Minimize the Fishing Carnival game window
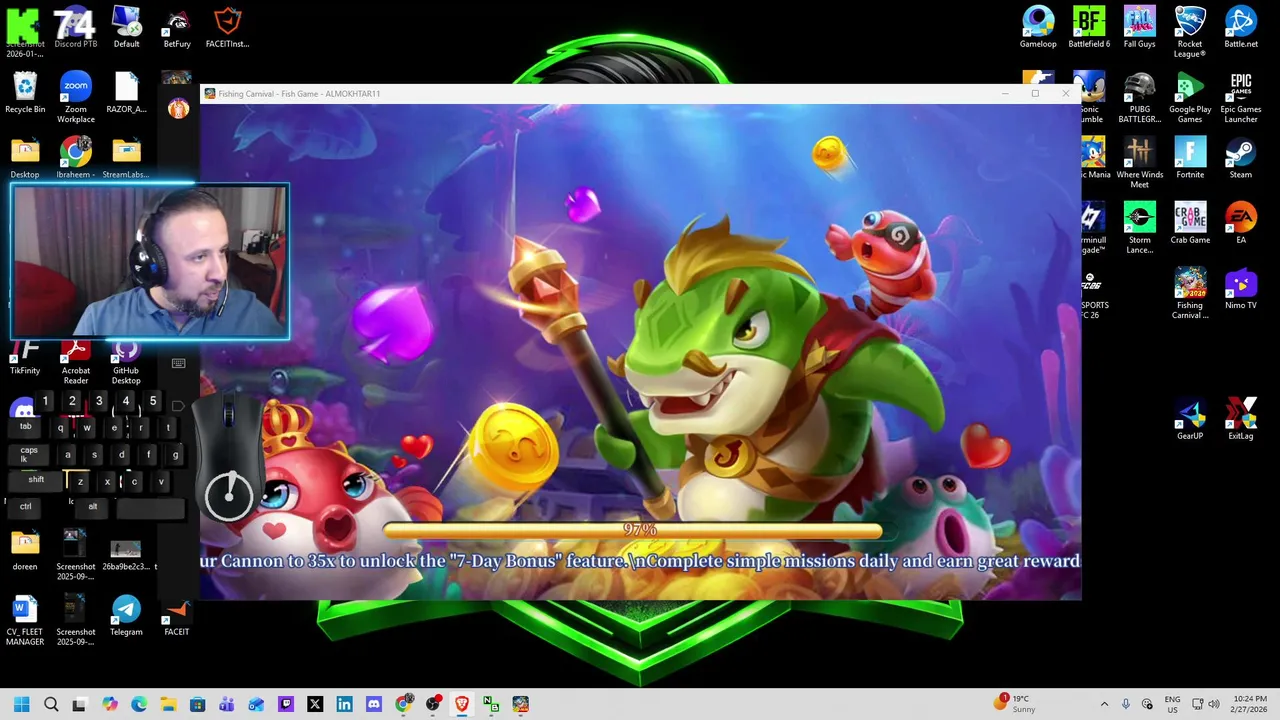 pyautogui.click(x=1005, y=94)
